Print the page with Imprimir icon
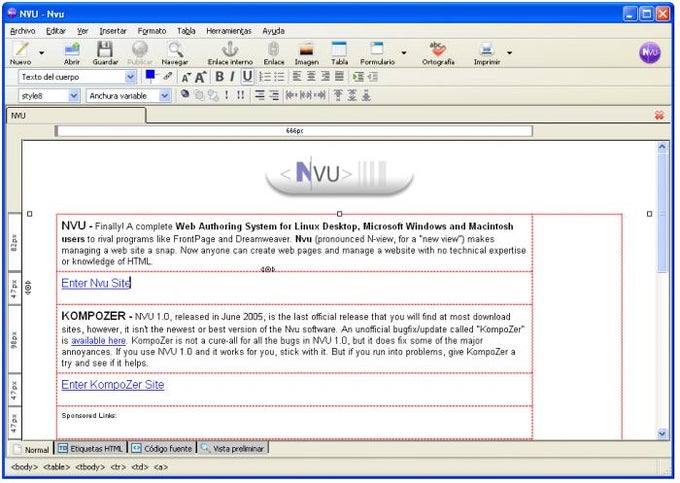This screenshot has height=483, width=680. 487,53
